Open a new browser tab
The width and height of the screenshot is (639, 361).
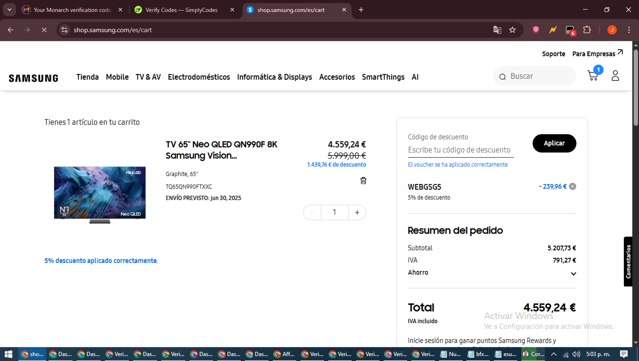(x=361, y=9)
